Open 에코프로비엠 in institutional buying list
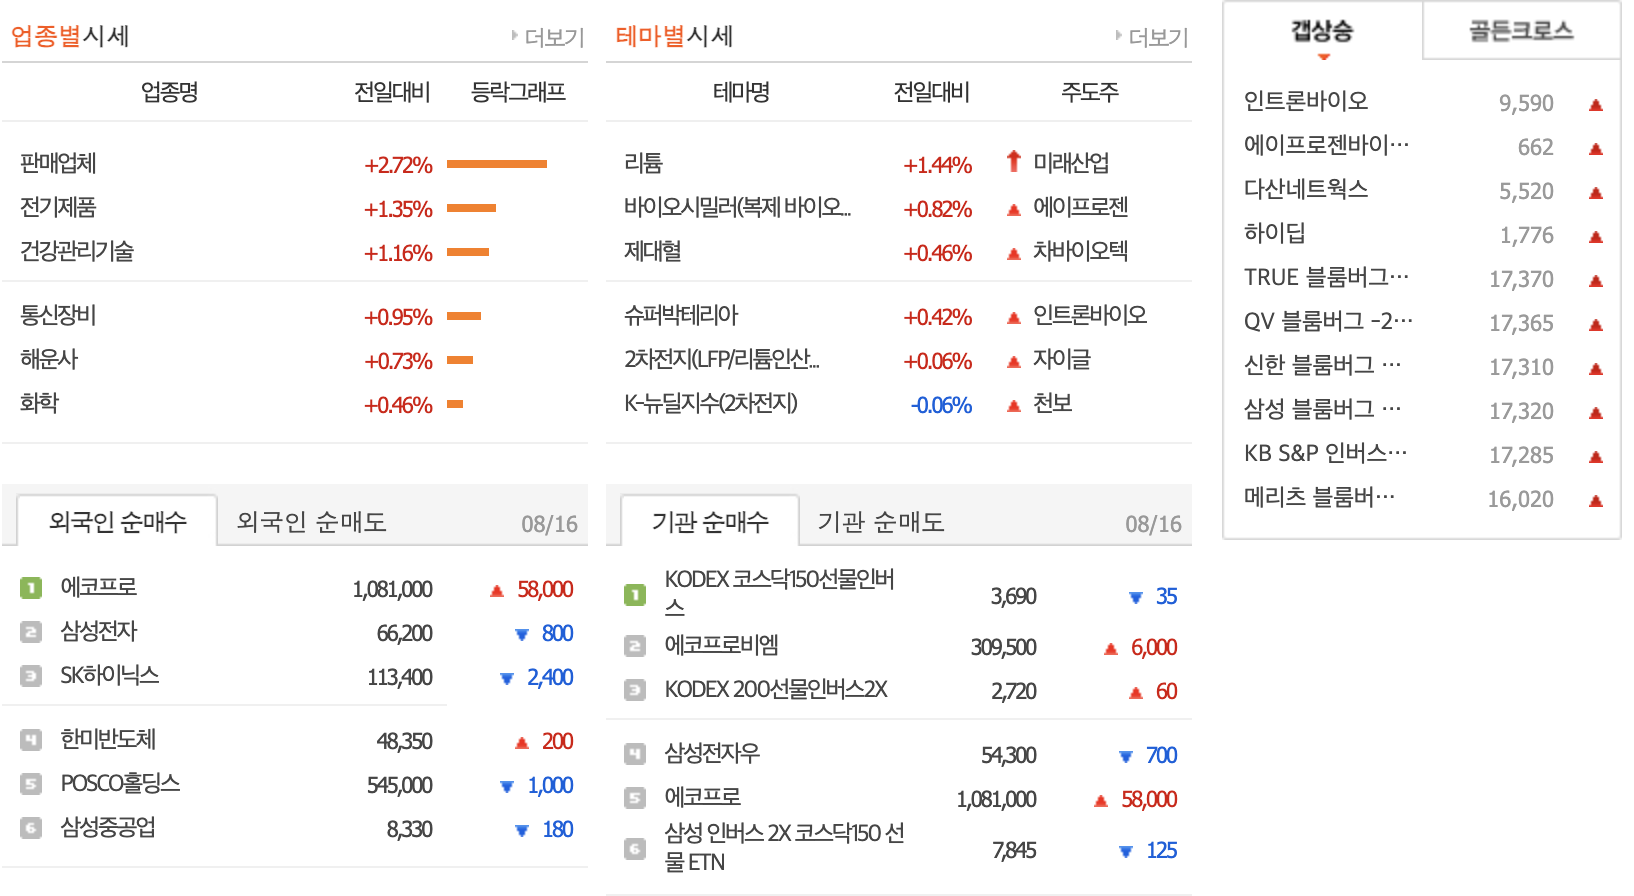1634x896 pixels. [x=721, y=645]
